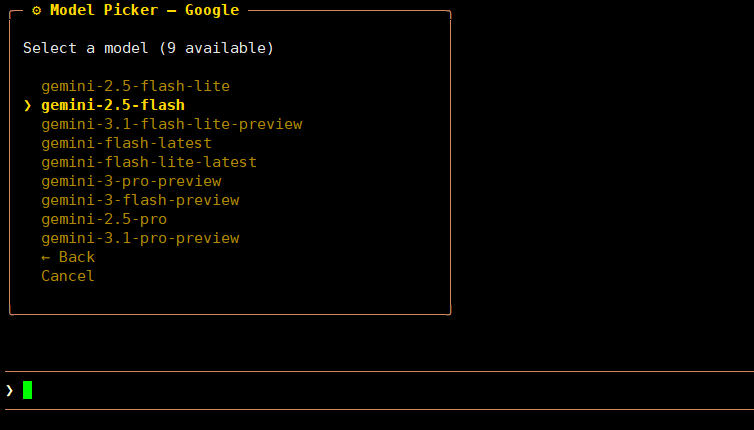The height and width of the screenshot is (430, 754).
Task: Select gemini-2.5-flash-lite model
Action: [135, 86]
